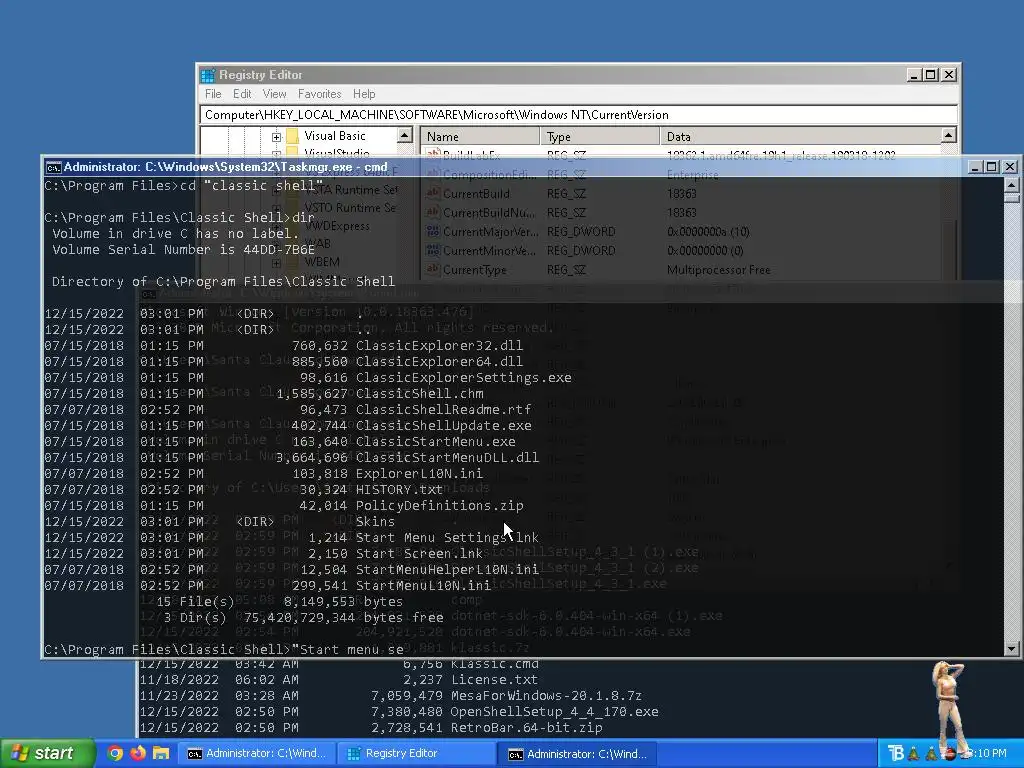Click ClassicShellReadme.rtf in cmd output
Screen dimensions: 1024x768
coord(443,409)
